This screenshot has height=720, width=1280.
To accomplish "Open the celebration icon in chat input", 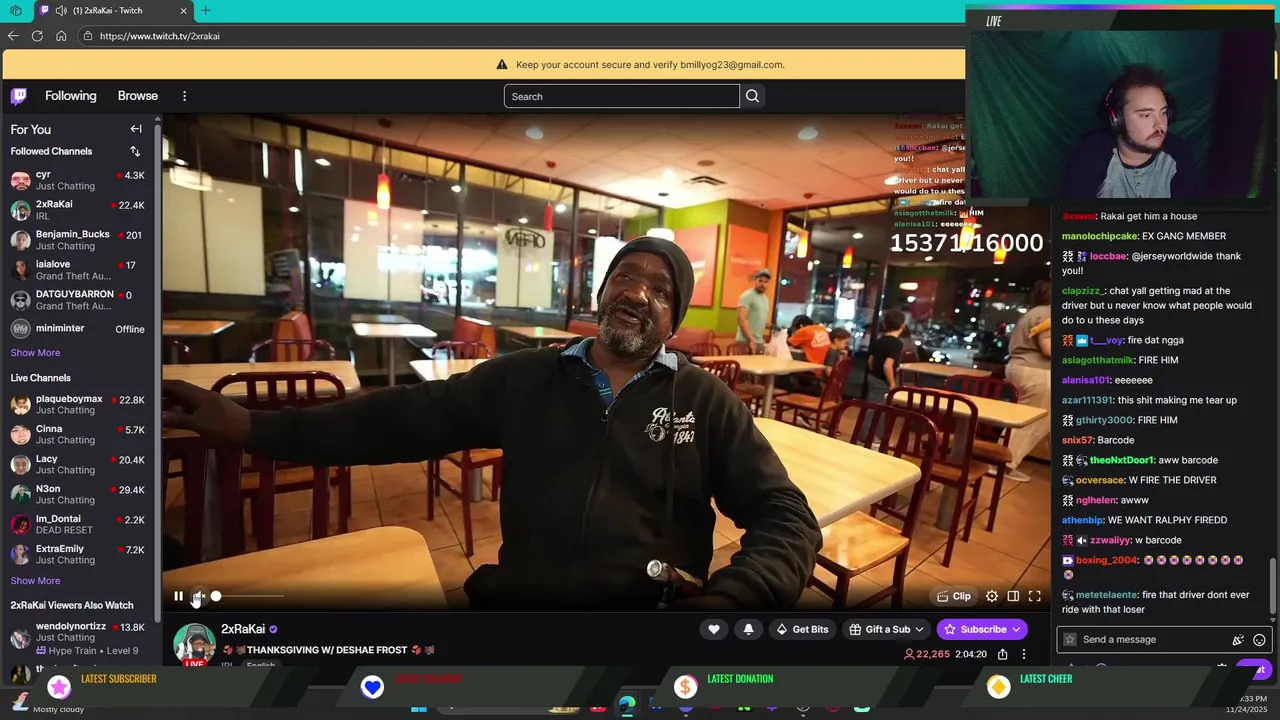I will coord(1238,640).
